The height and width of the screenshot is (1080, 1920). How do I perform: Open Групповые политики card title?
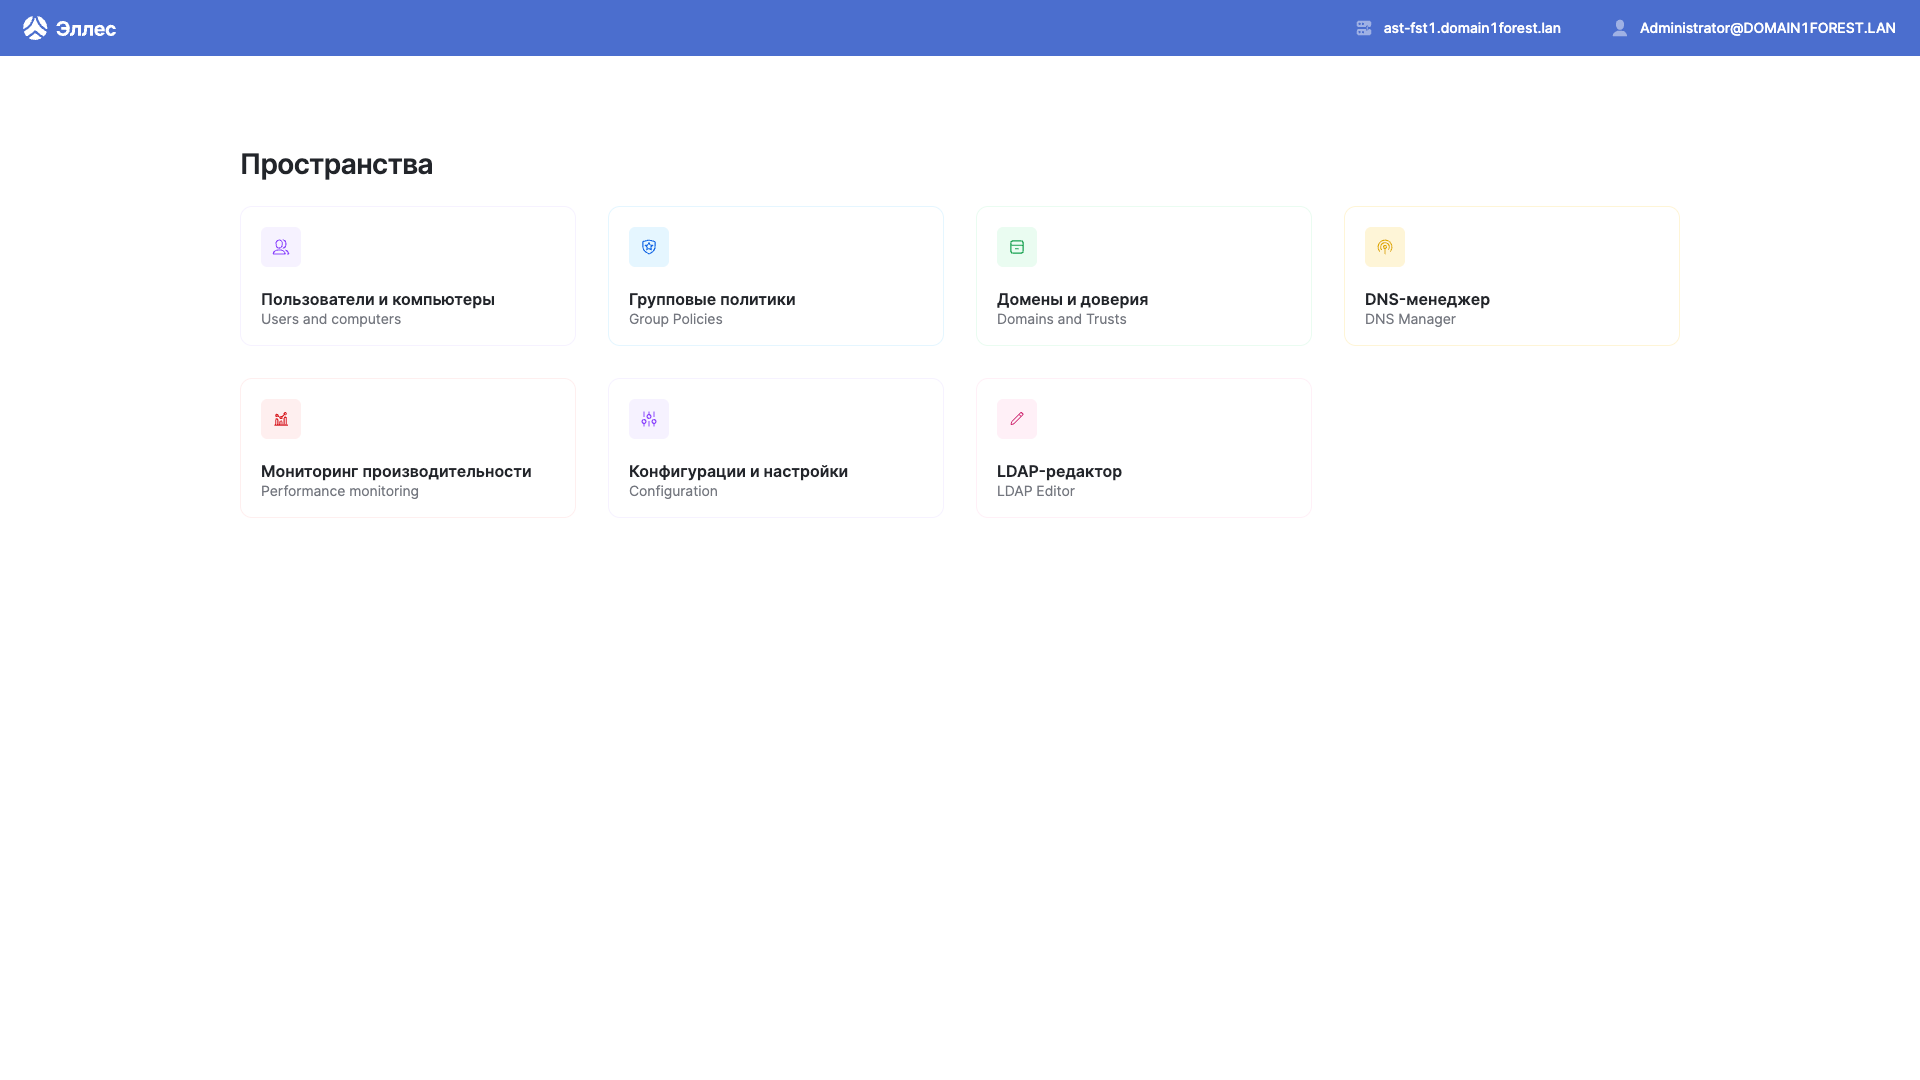pyautogui.click(x=712, y=299)
